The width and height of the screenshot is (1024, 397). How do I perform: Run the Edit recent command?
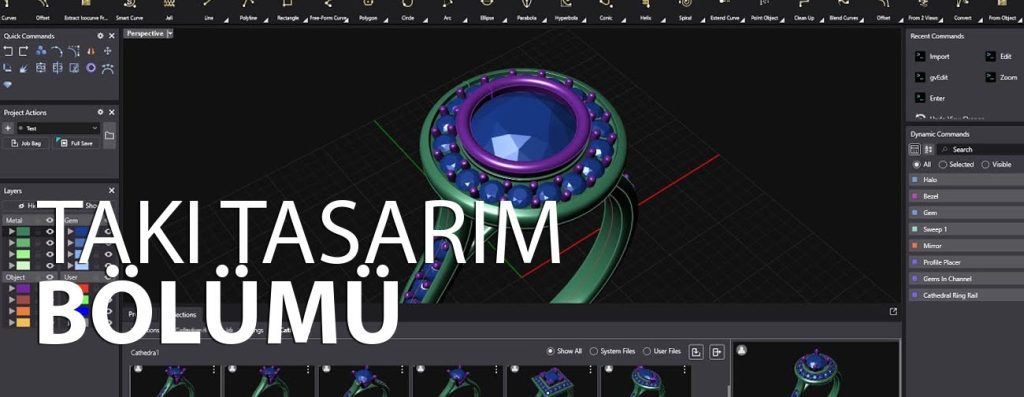(x=999, y=57)
